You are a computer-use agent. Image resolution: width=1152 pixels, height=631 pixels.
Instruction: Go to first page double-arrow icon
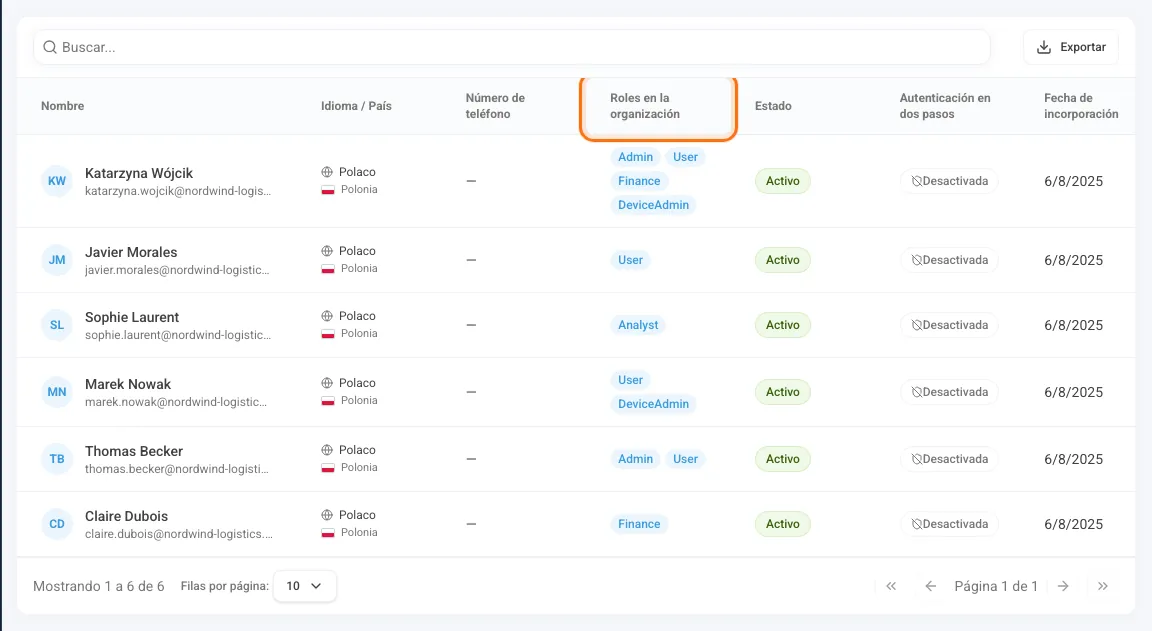(x=891, y=586)
